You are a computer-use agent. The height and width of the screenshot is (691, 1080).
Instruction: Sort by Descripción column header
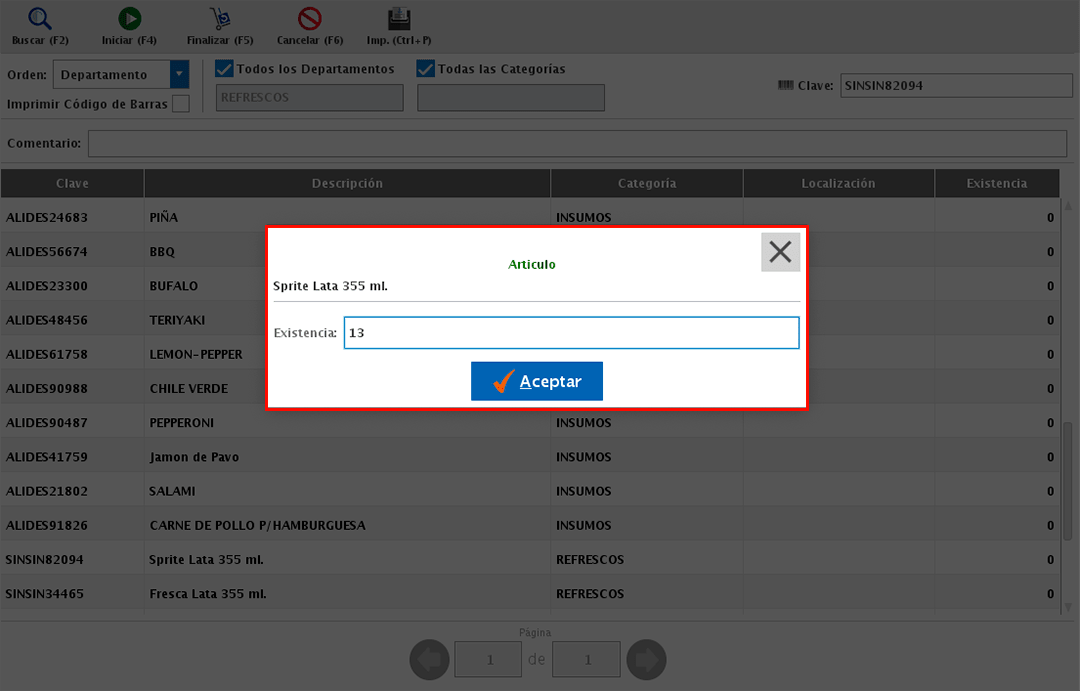[x=347, y=183]
